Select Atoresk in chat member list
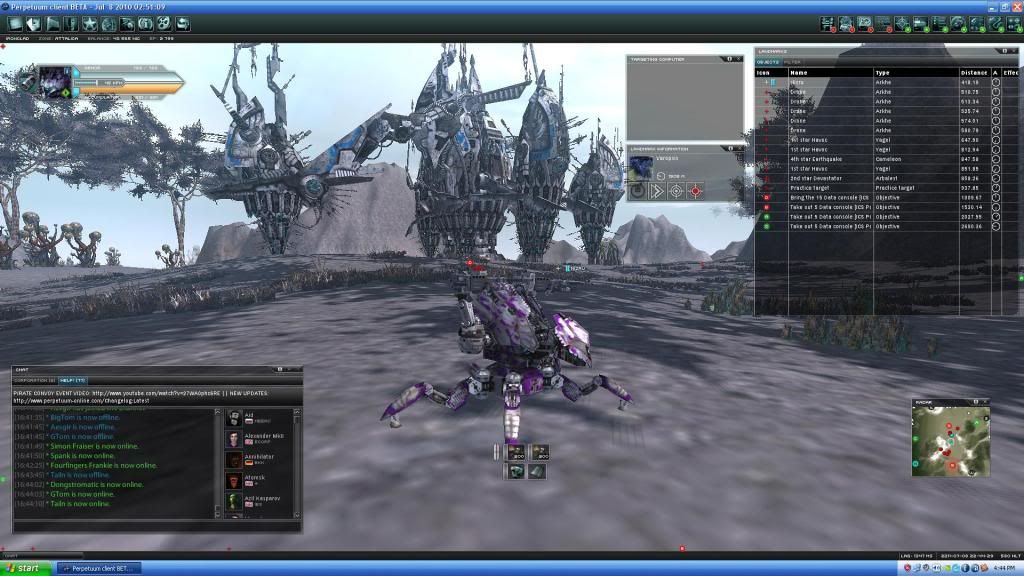This screenshot has width=1024, height=576. click(x=259, y=480)
